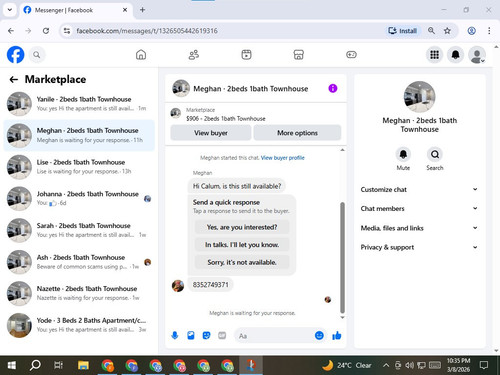Open the Chrome profile icon
This screenshot has height=375, width=500.
(x=471, y=31)
